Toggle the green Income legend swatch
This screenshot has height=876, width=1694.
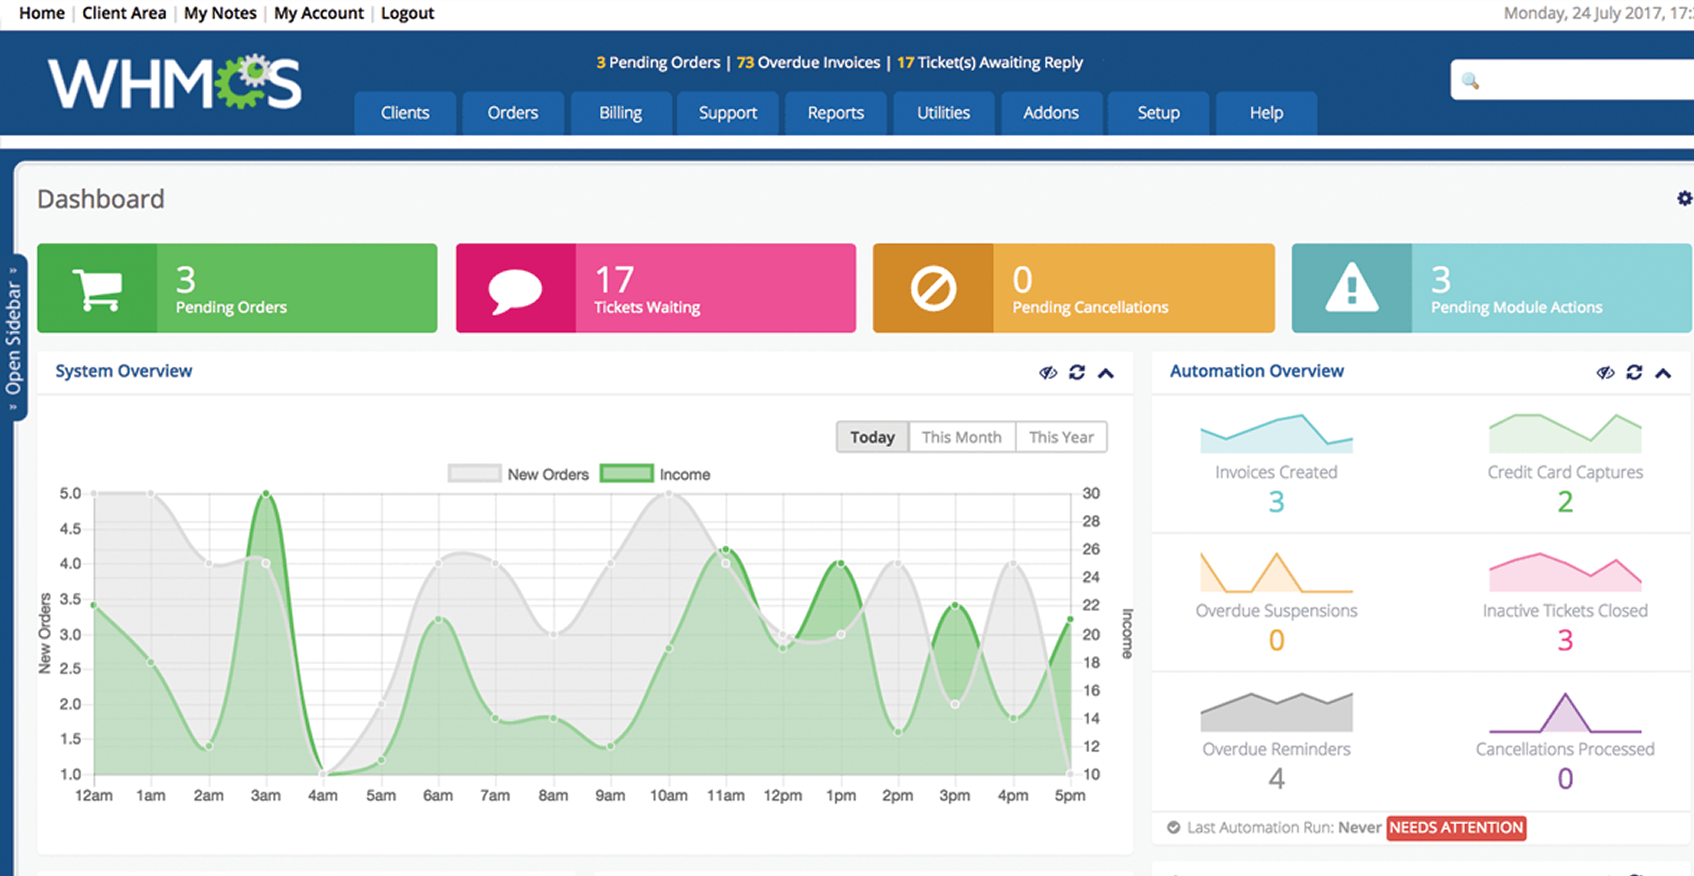(626, 474)
